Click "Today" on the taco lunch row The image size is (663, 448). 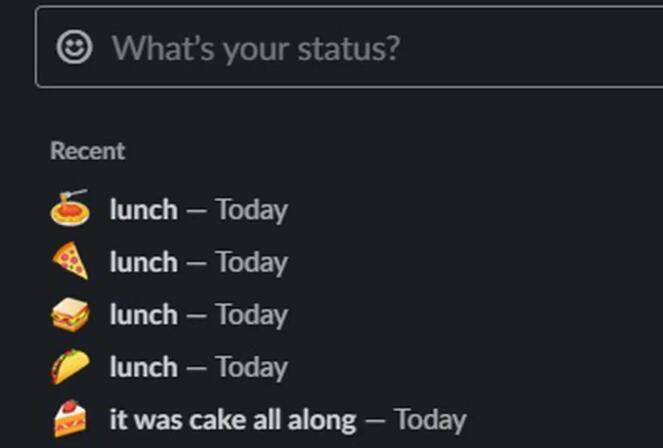click(251, 367)
